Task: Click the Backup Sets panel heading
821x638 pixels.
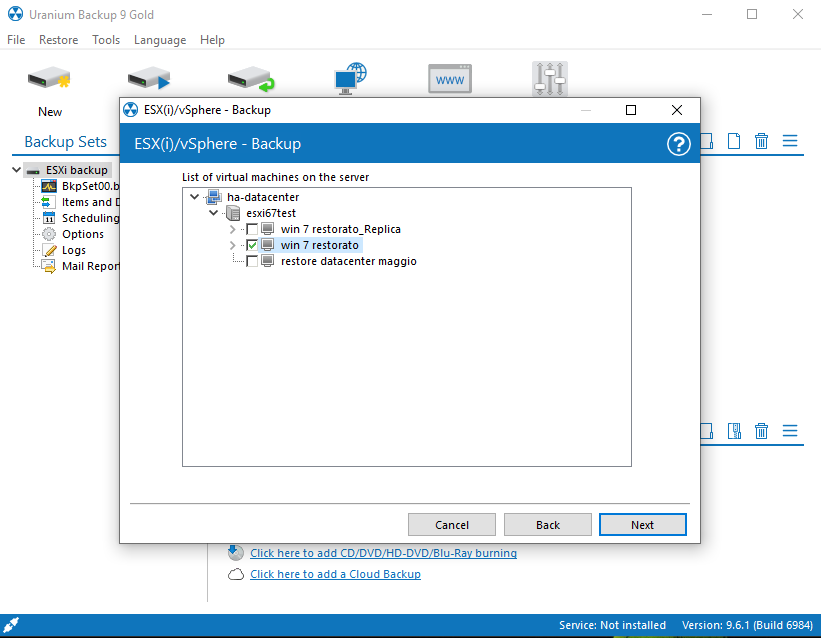Action: coord(65,142)
